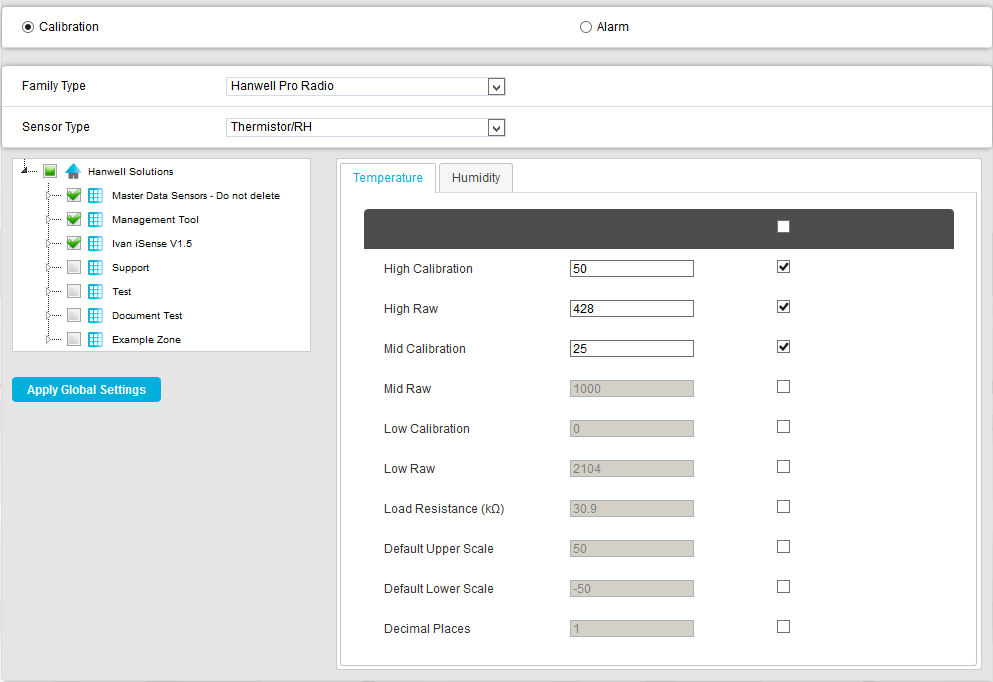Click grid icon next to Test zone

point(96,292)
